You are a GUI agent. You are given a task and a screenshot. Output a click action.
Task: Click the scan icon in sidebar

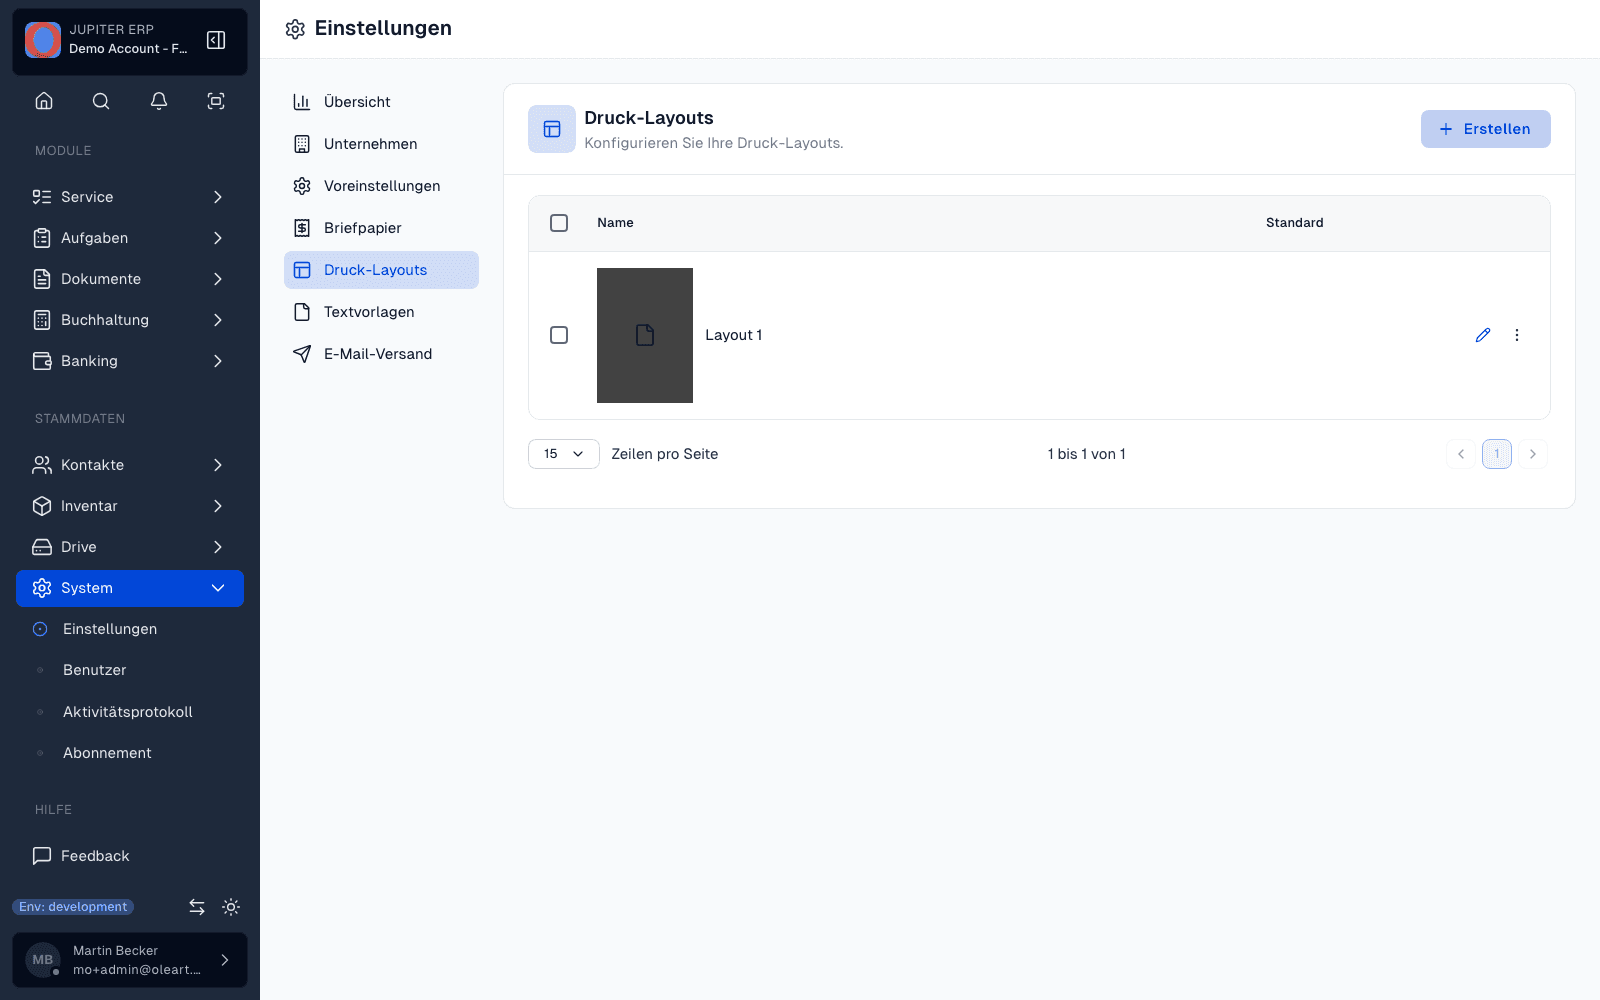click(216, 101)
